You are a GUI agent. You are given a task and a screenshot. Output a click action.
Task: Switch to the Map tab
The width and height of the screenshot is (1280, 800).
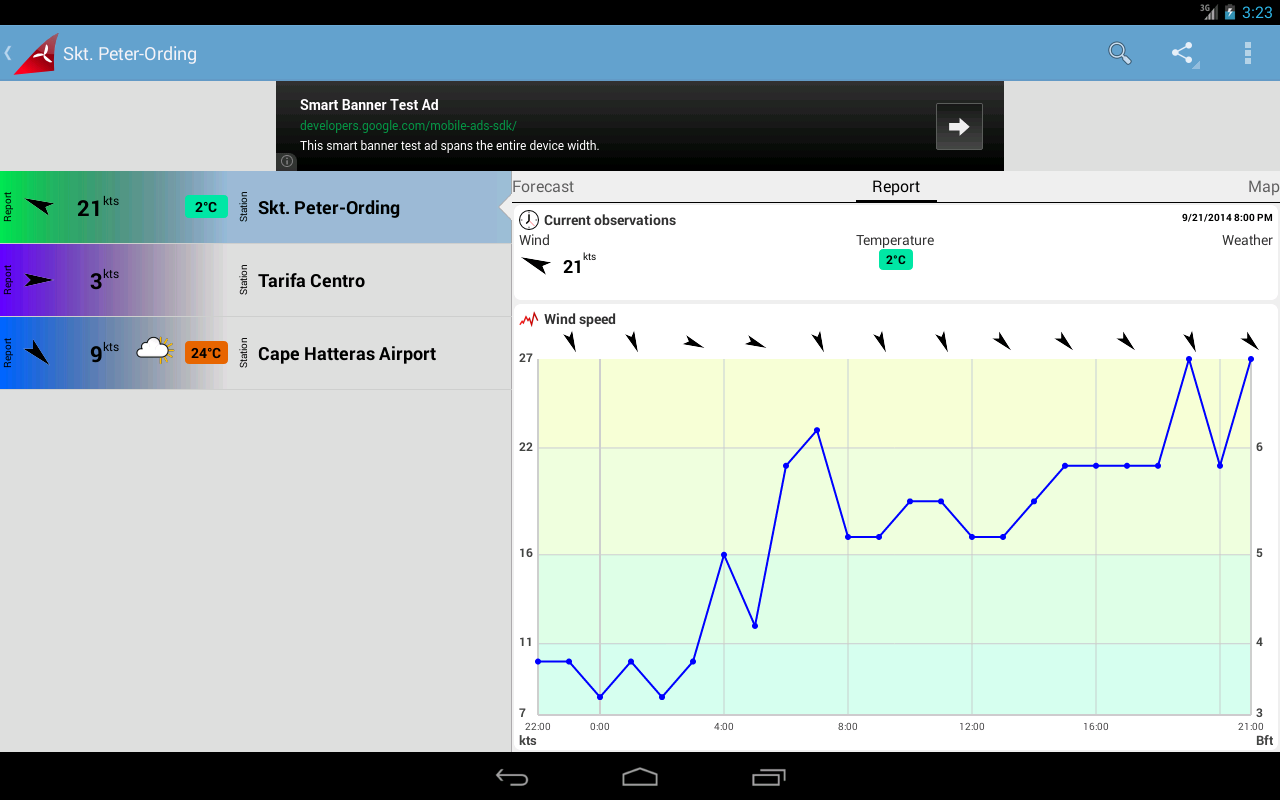[x=1262, y=186]
